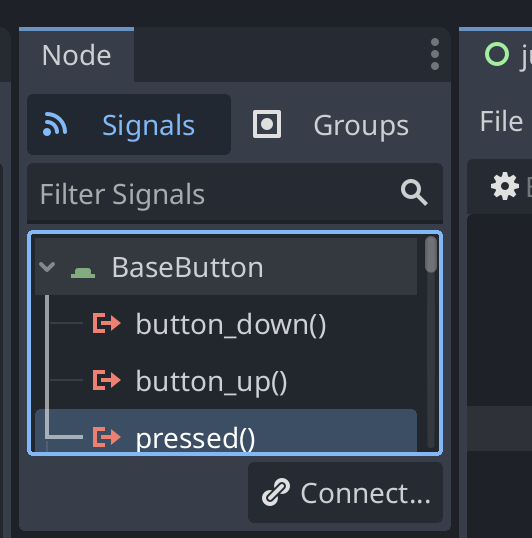
Task: Click the green circle scene tab icon
Action: pos(497,54)
